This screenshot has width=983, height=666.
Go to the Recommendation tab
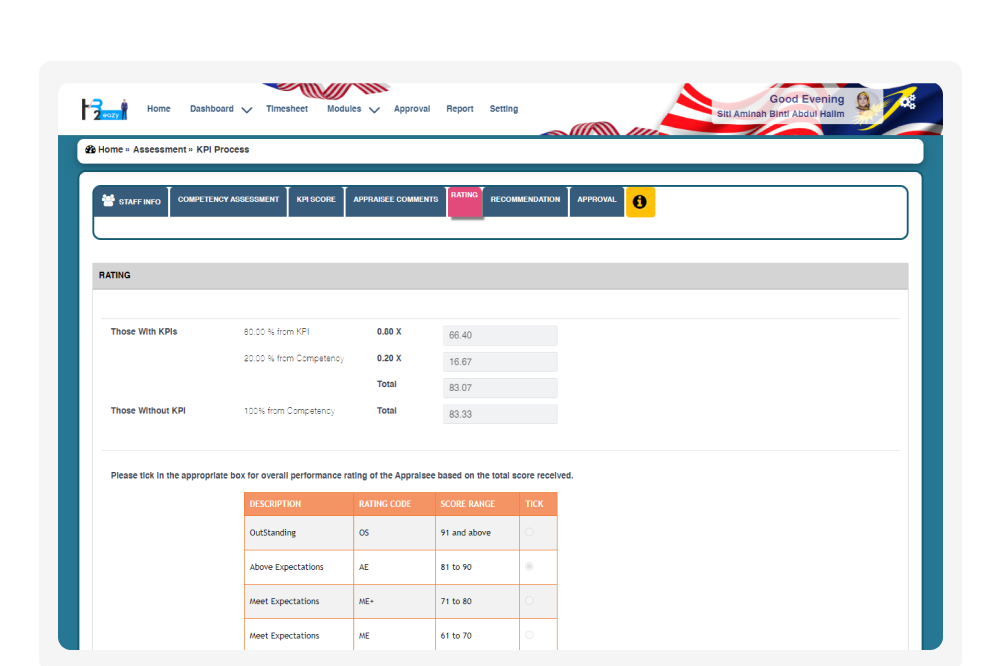[525, 200]
